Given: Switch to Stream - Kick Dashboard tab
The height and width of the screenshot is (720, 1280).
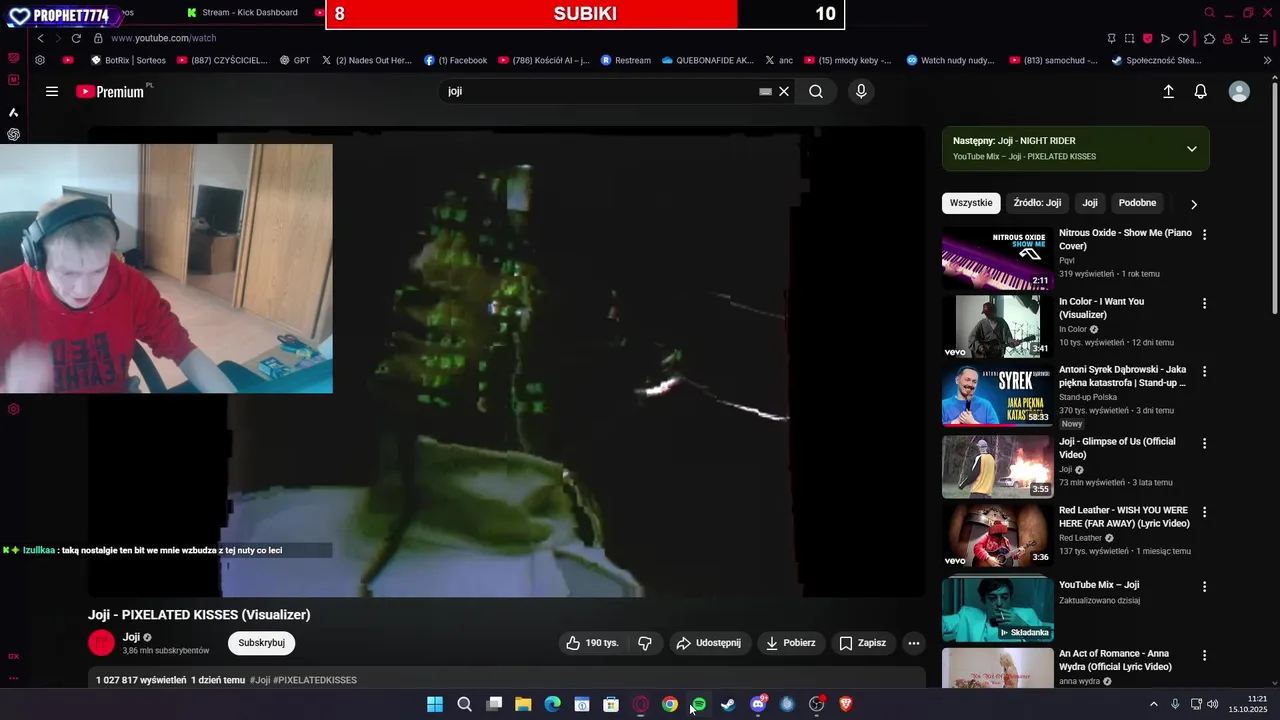Looking at the screenshot, I should [x=243, y=12].
